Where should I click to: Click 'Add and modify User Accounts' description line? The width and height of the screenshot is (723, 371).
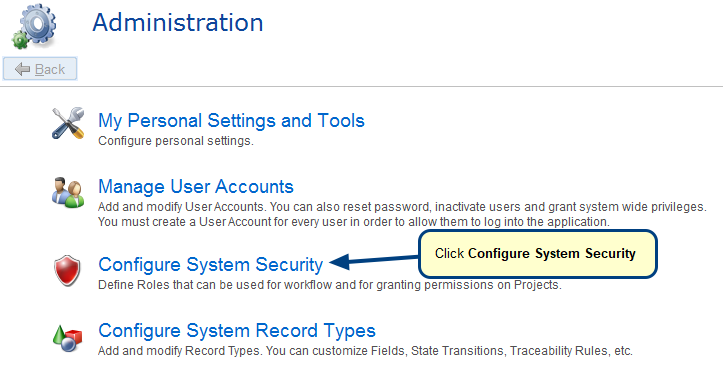402,207
